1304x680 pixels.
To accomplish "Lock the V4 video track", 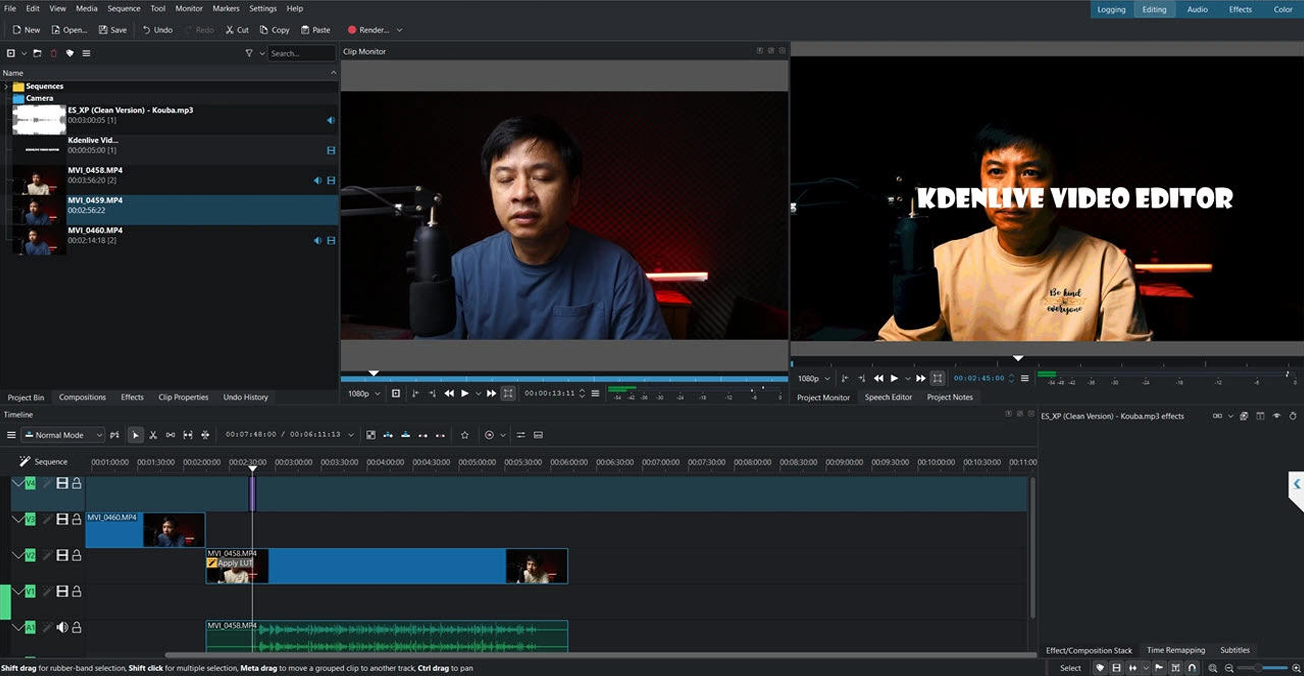I will (76, 483).
